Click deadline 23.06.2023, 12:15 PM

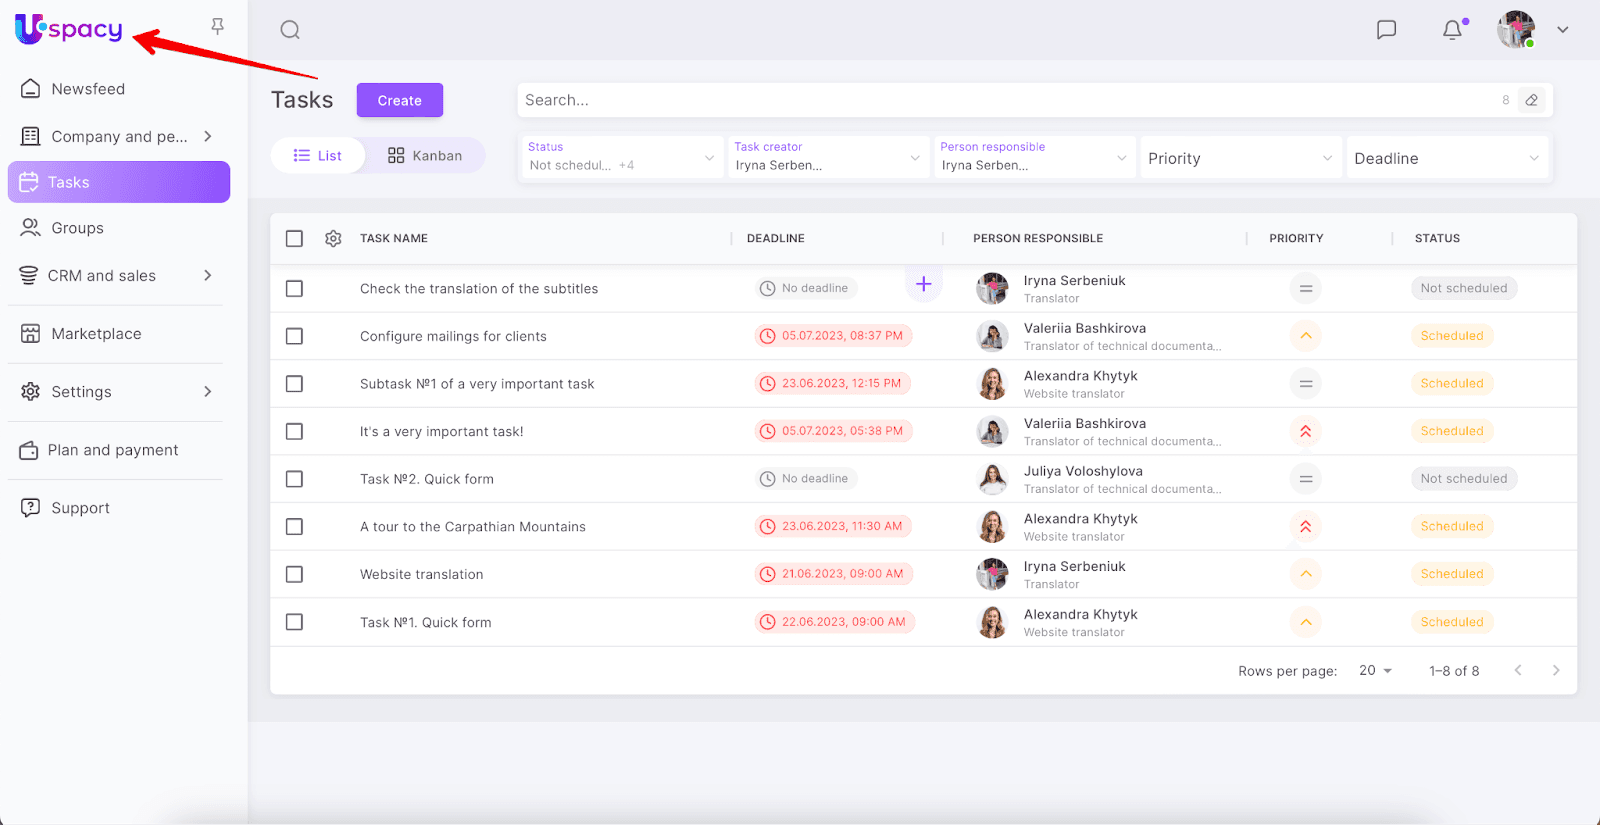pos(832,383)
